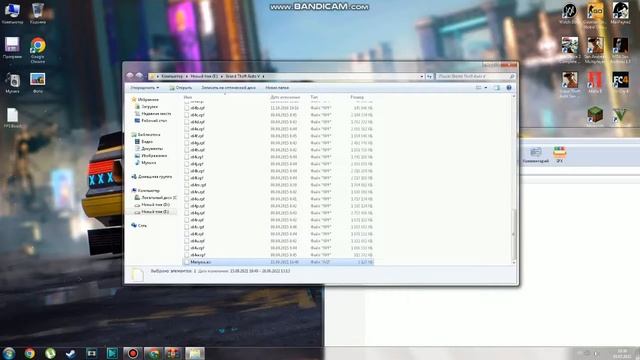This screenshot has height=360, width=640.
Task: Sort by the Тип column header
Action: tap(314, 97)
